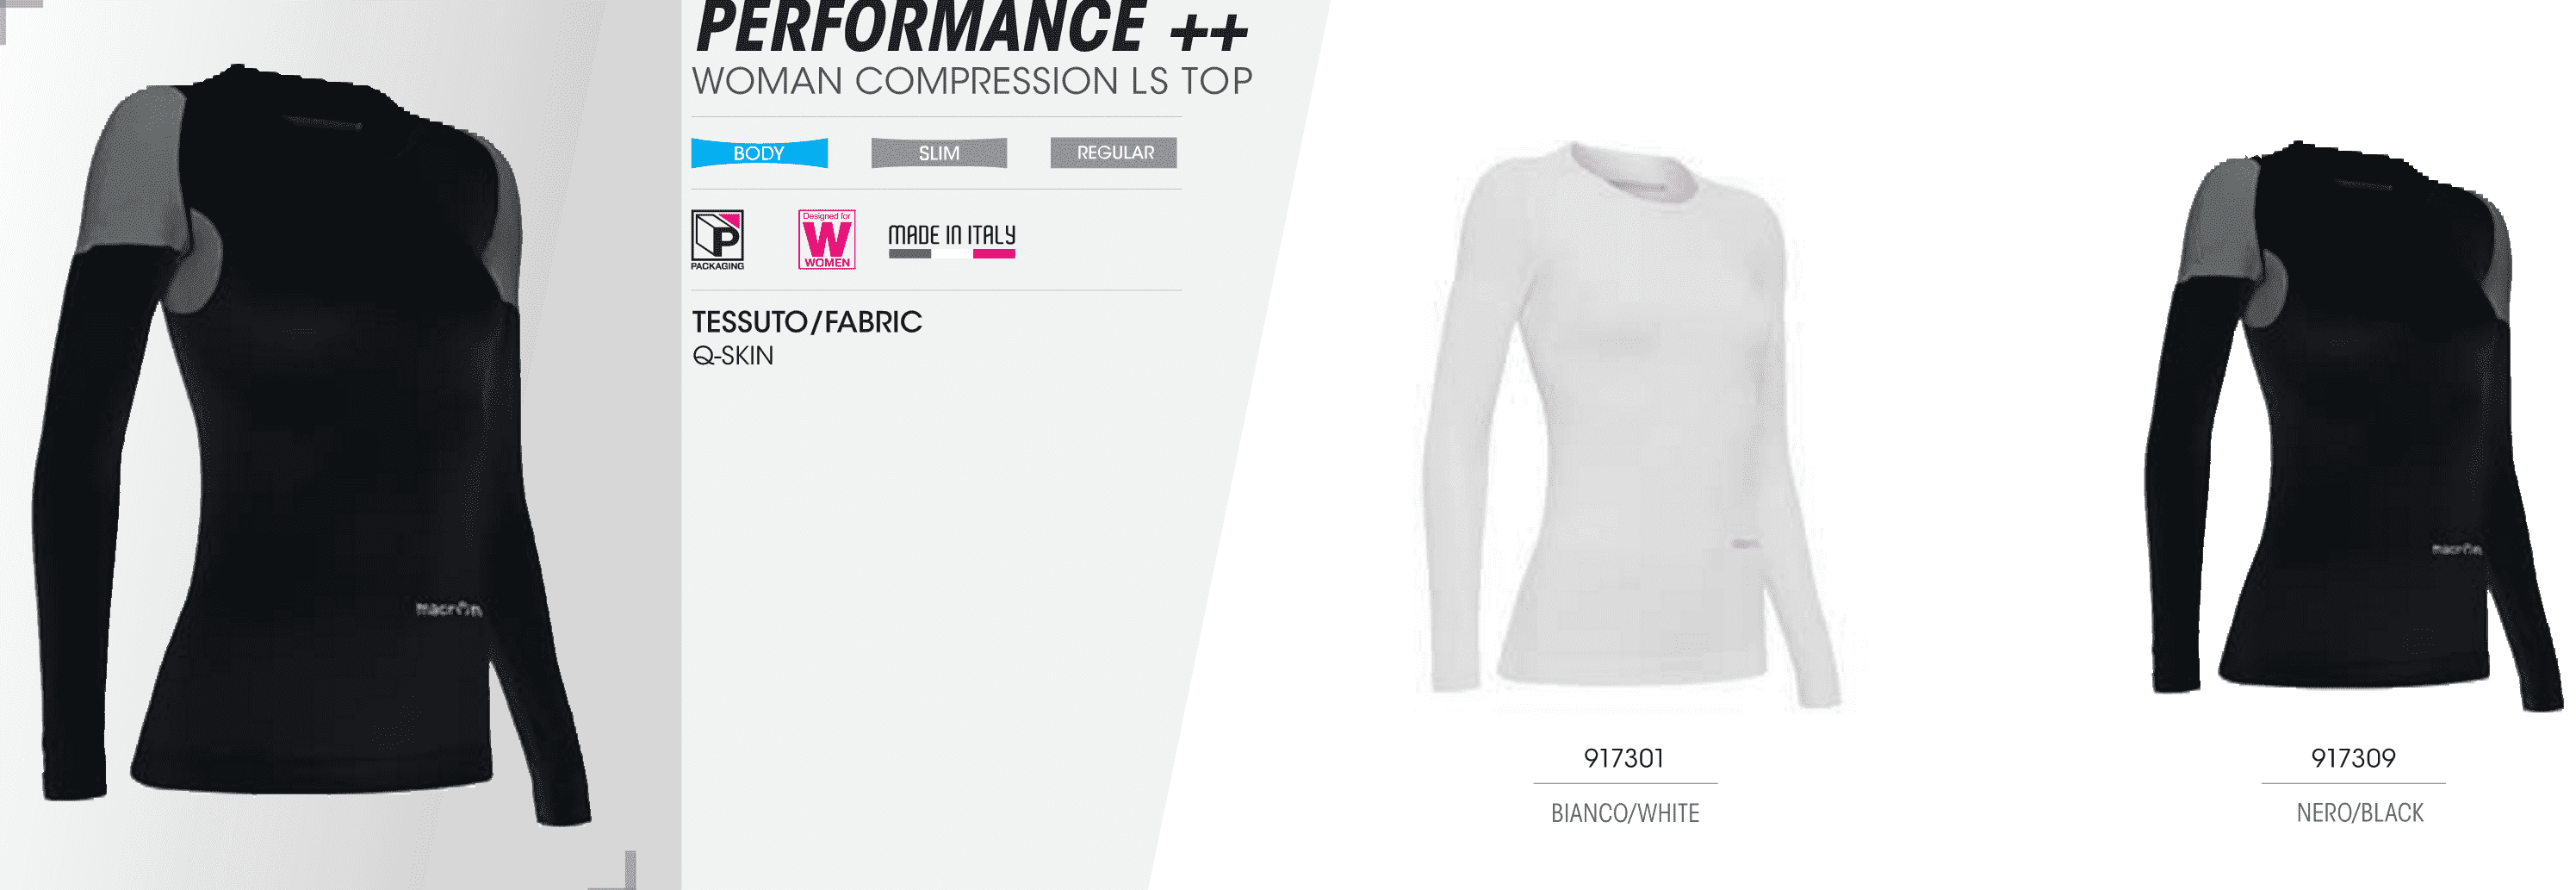Viewport: 2576px width, 890px height.
Task: Click the macron logo on large black shirt
Action: (449, 608)
